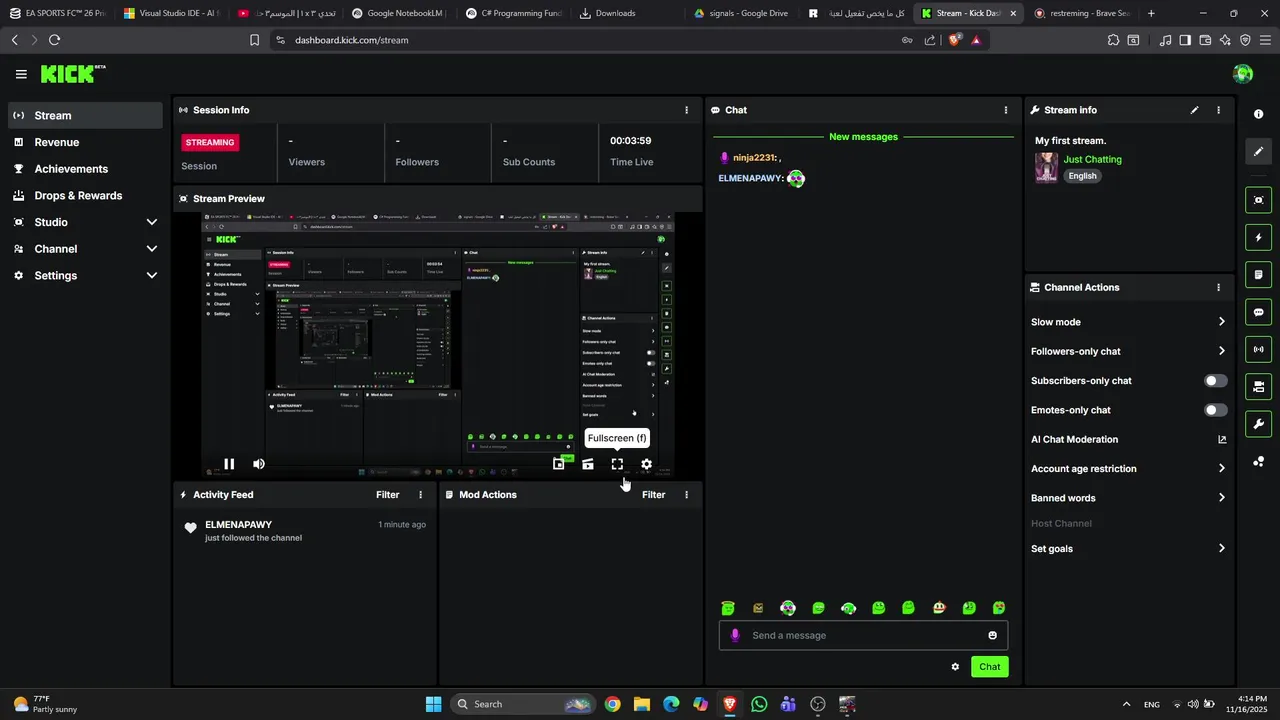Click the purple identity icon in message box
Image resolution: width=1280 pixels, height=720 pixels.
(736, 635)
